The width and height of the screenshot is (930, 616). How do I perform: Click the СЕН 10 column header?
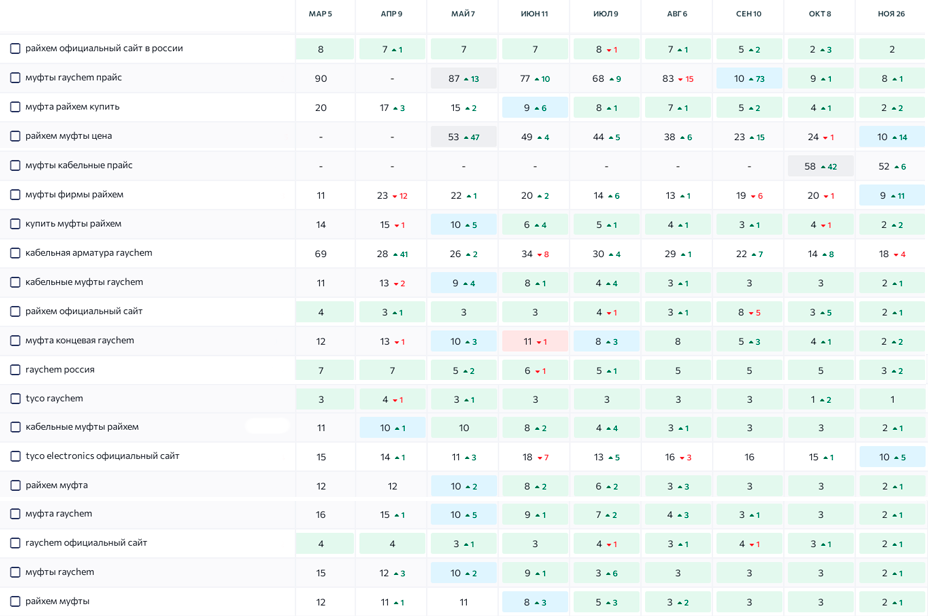[x=749, y=14]
